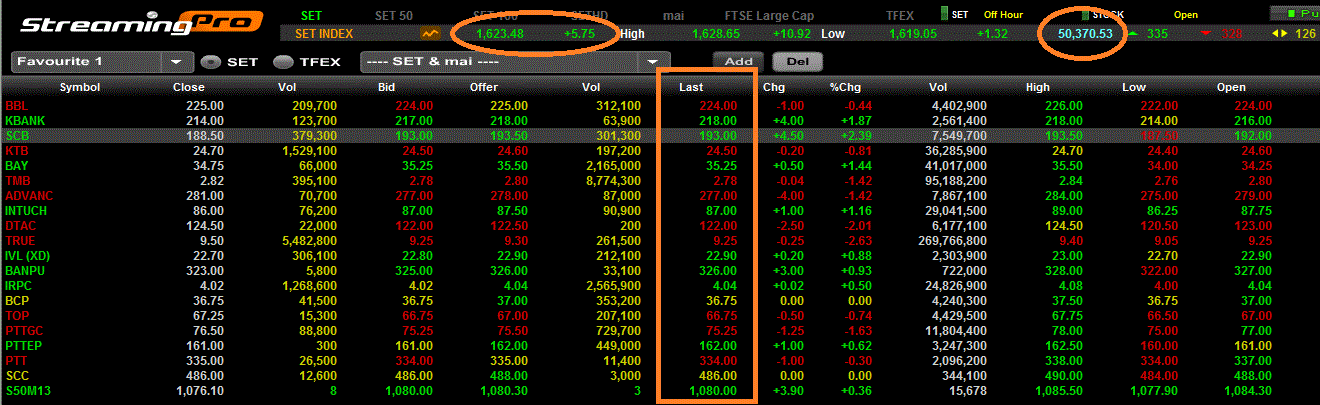Click the yellow left-right unchanged arrows icon
The image size is (1320, 405).
[x=1278, y=33]
